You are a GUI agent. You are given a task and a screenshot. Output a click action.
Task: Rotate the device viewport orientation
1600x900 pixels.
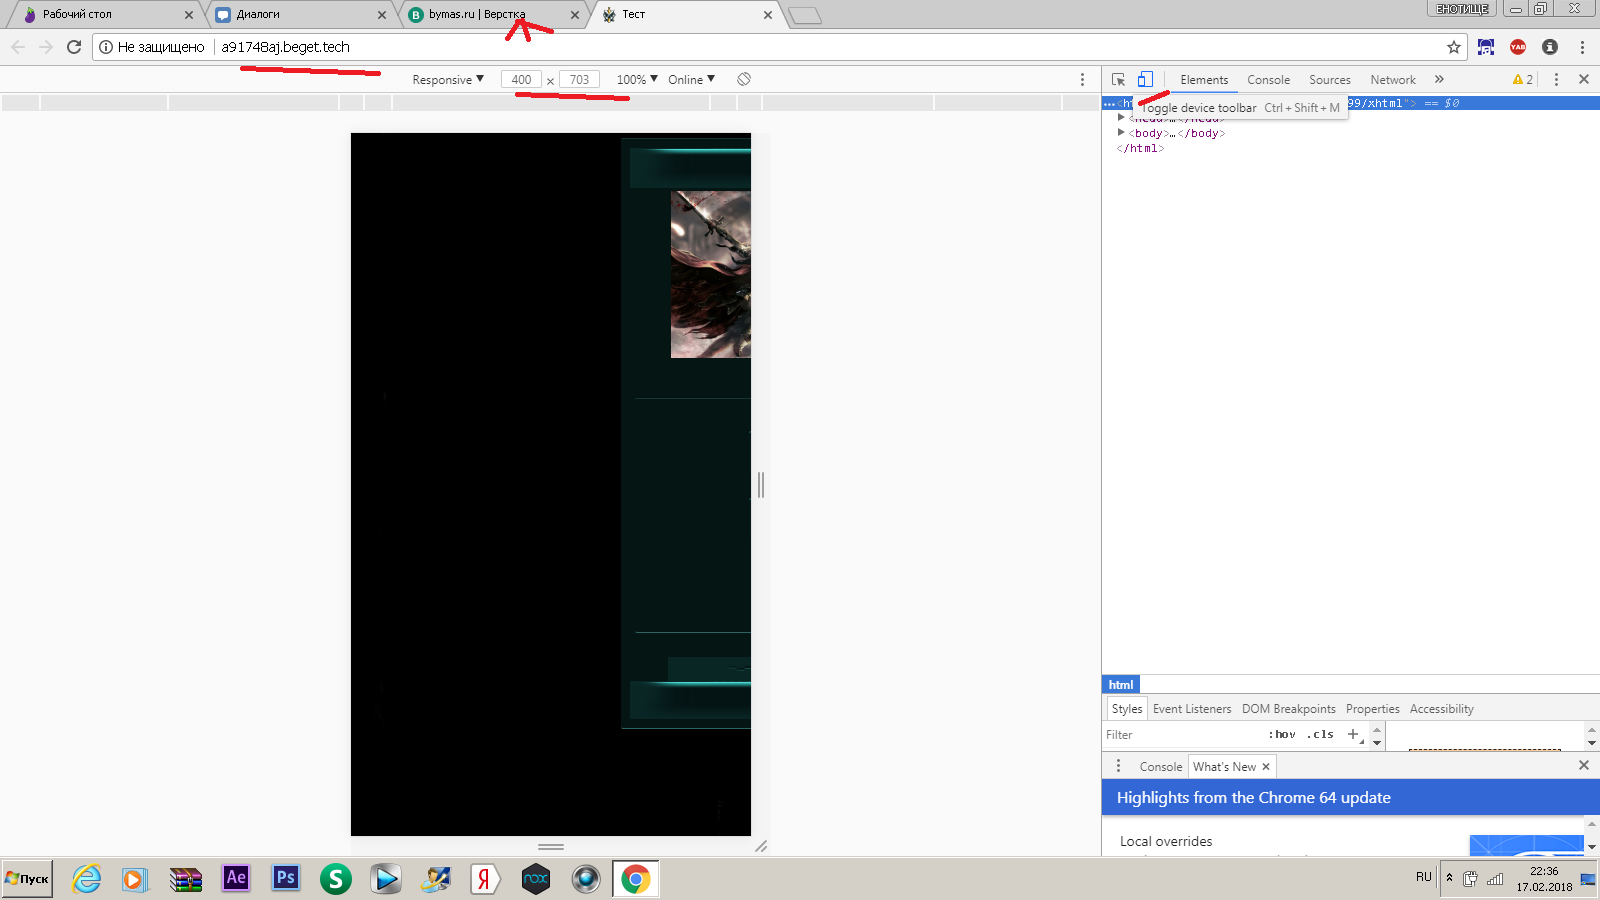click(x=744, y=79)
